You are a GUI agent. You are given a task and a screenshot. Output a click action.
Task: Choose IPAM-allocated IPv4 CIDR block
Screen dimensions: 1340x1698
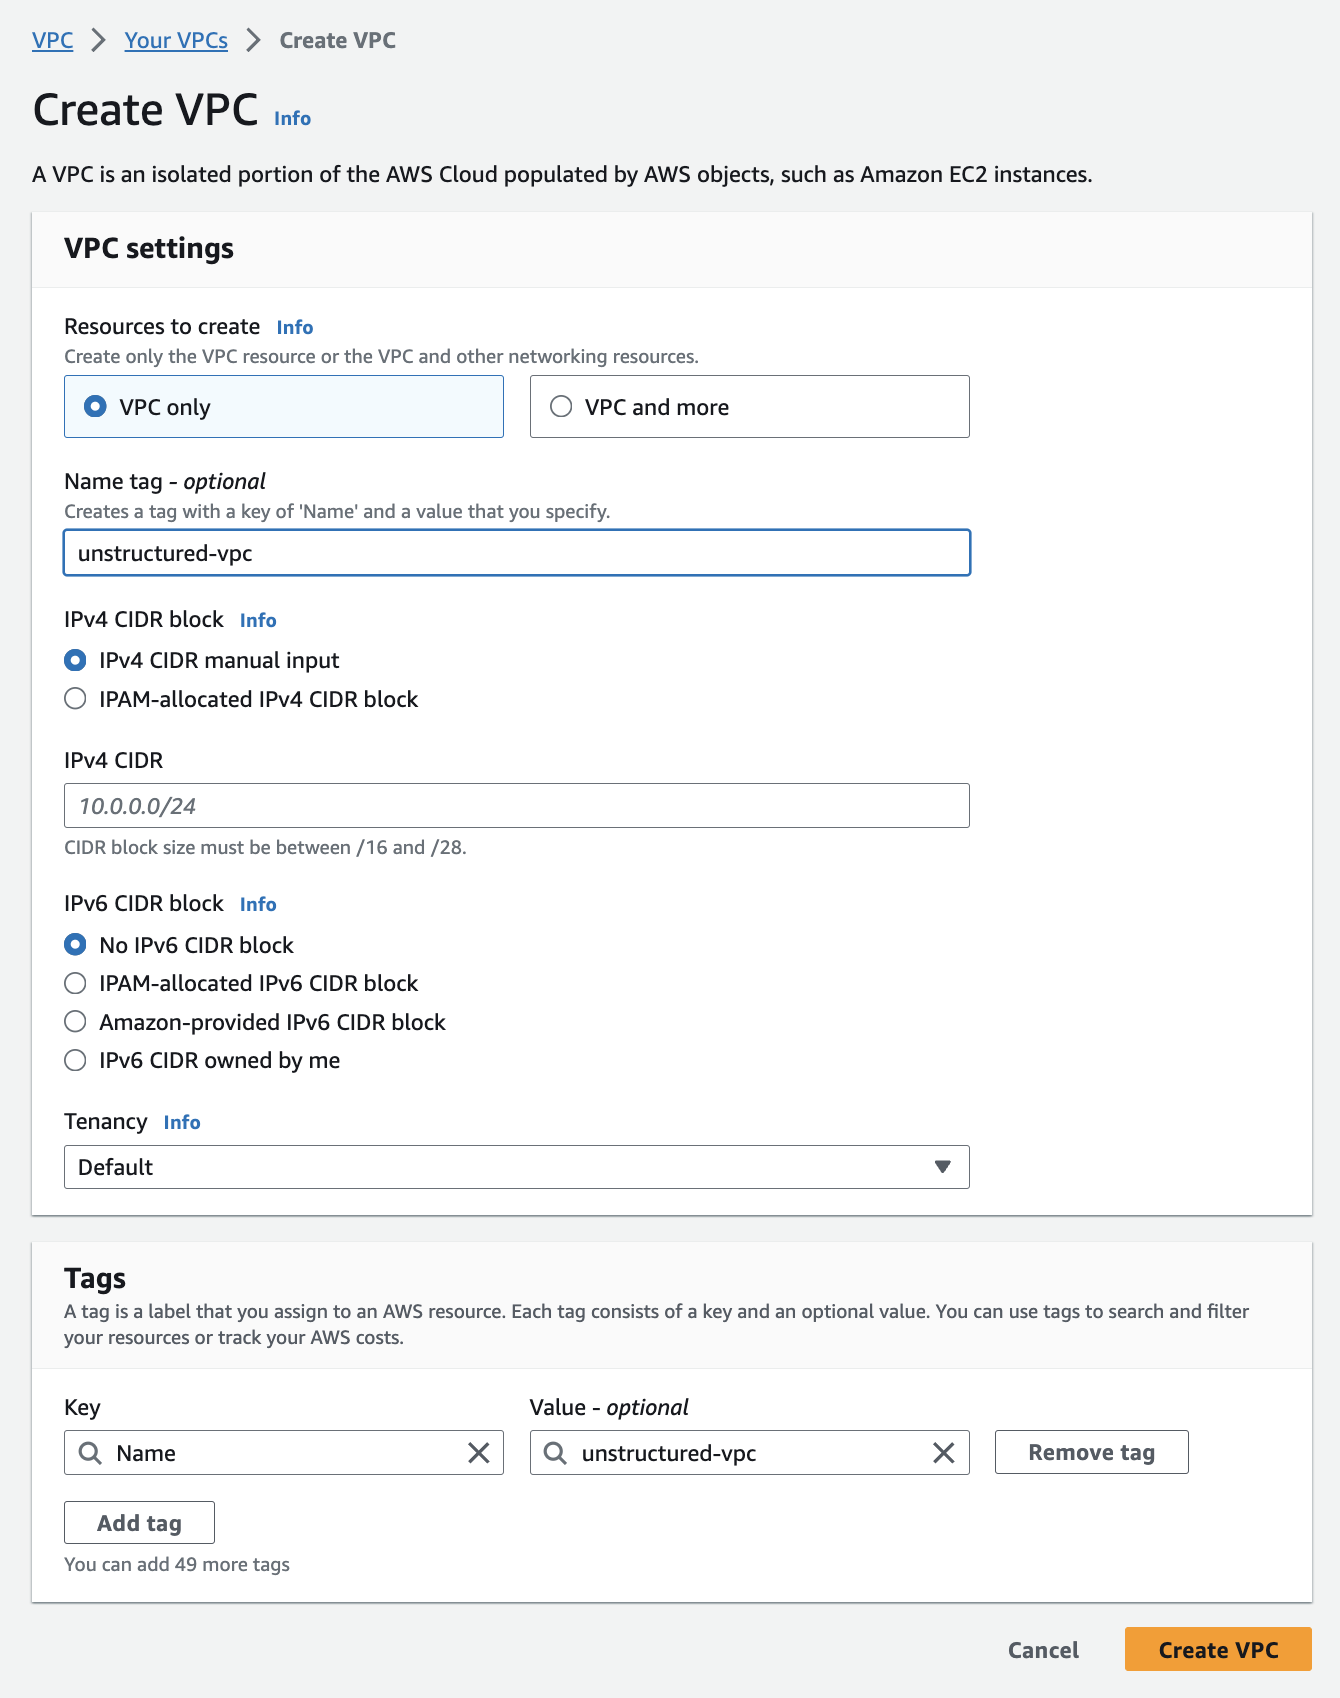pyautogui.click(x=75, y=699)
